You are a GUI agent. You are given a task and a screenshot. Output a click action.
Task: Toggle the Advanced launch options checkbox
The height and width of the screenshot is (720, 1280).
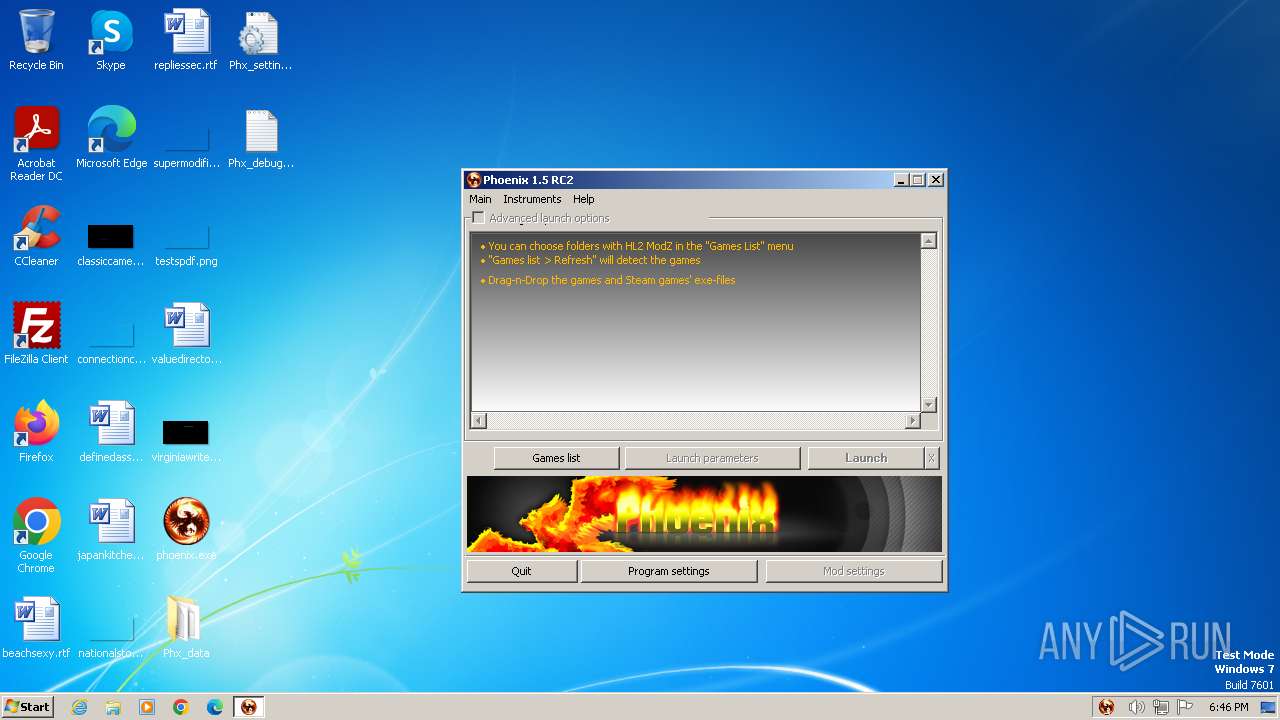click(478, 218)
